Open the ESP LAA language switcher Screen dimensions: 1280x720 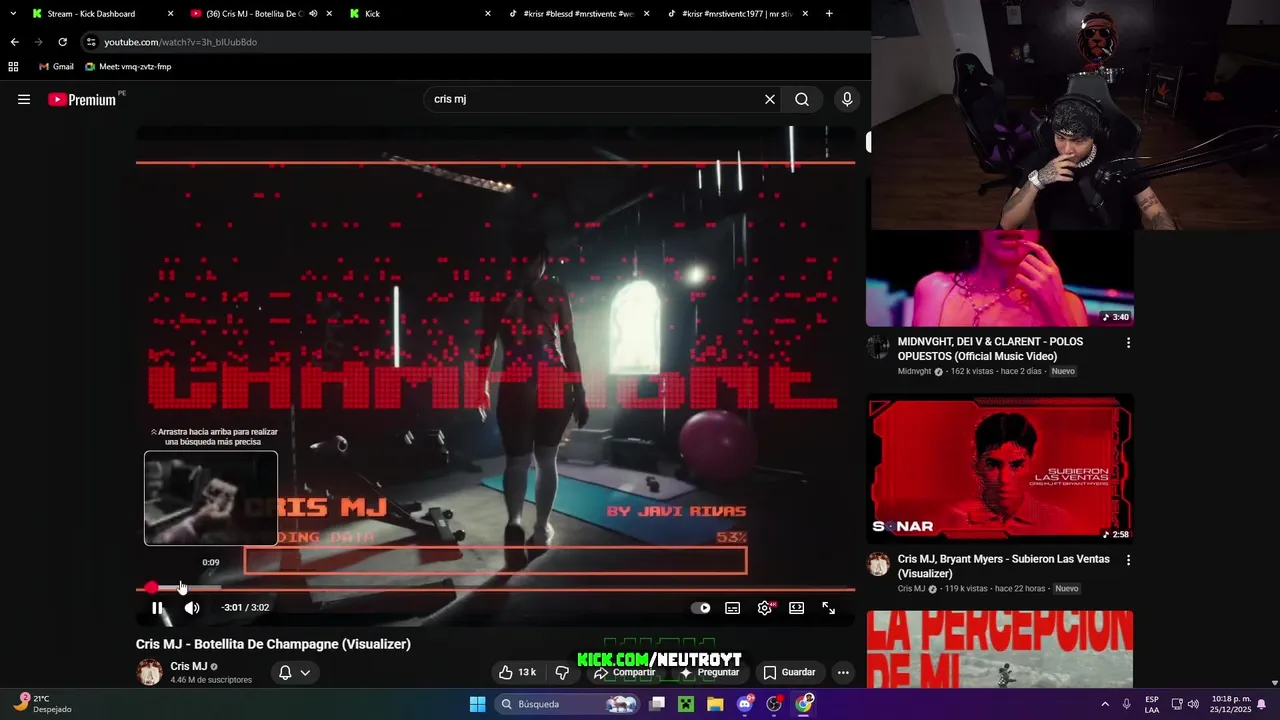[1152, 704]
